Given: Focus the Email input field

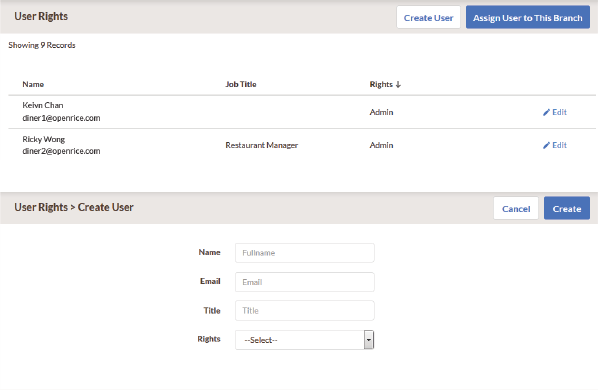Looking at the screenshot, I should (305, 282).
